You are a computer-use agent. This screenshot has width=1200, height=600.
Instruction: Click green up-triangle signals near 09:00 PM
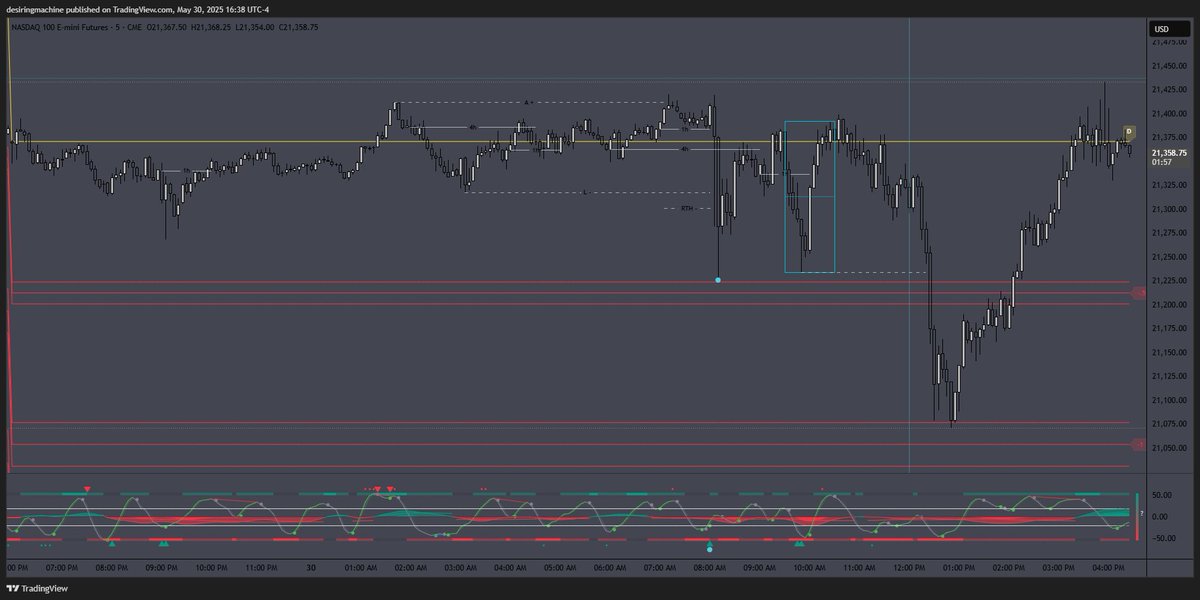(x=163, y=543)
